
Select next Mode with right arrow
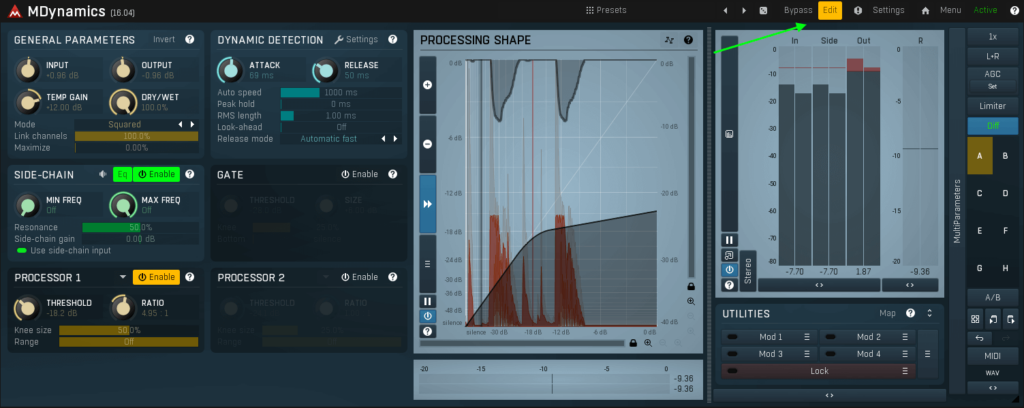pyautogui.click(x=192, y=124)
